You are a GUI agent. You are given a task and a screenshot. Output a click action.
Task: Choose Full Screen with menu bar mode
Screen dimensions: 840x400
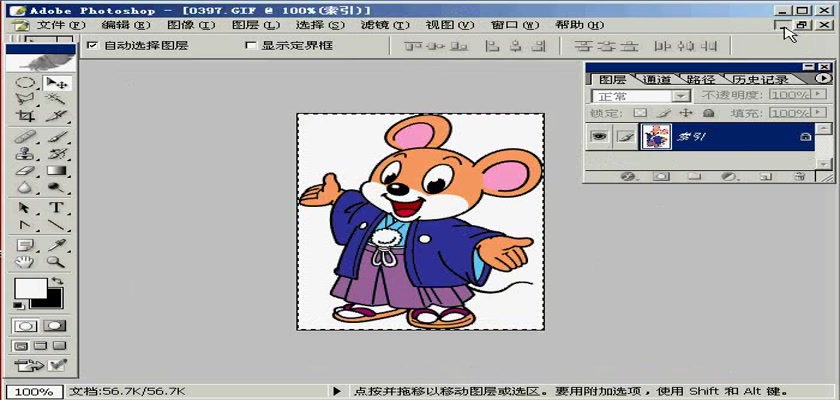[40, 346]
